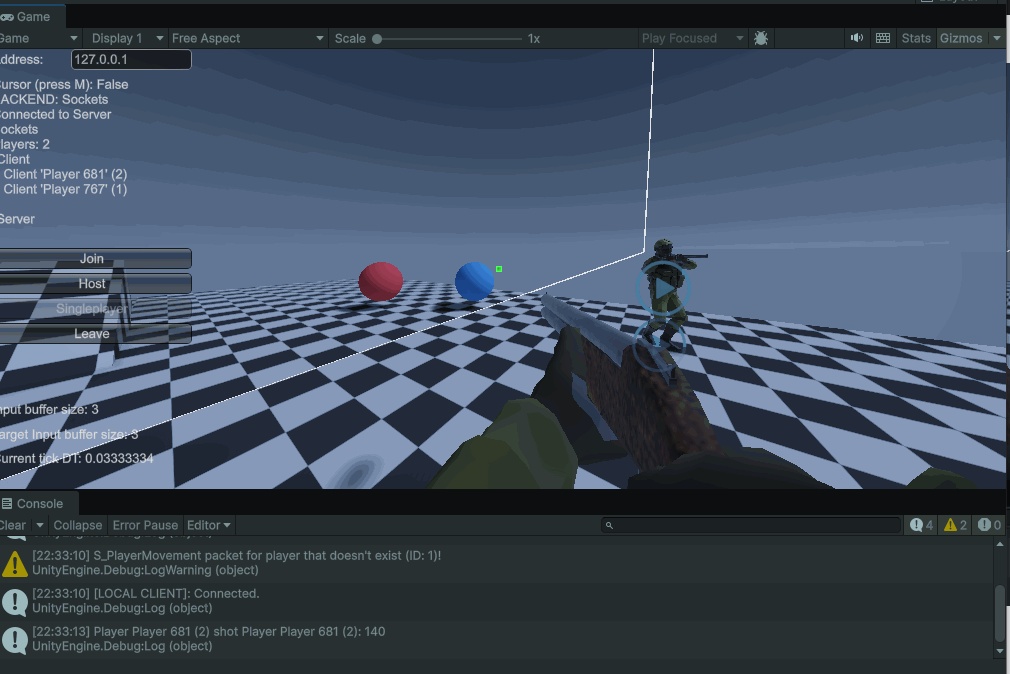The height and width of the screenshot is (674, 1010).
Task: Switch to the Console tab
Action: pyautogui.click(x=38, y=503)
